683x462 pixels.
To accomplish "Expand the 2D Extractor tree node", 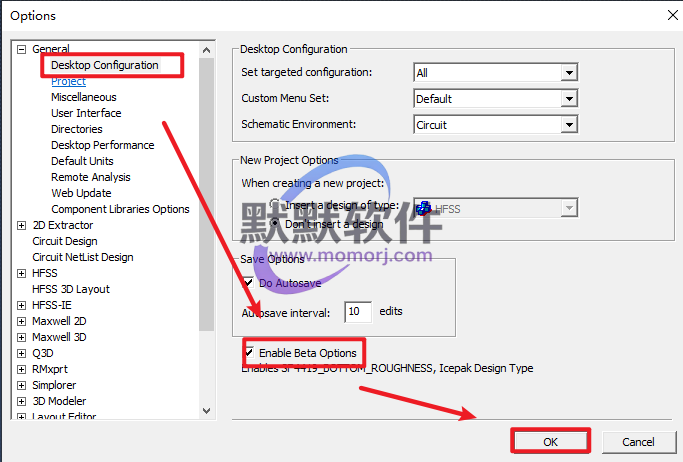I will tap(22, 225).
